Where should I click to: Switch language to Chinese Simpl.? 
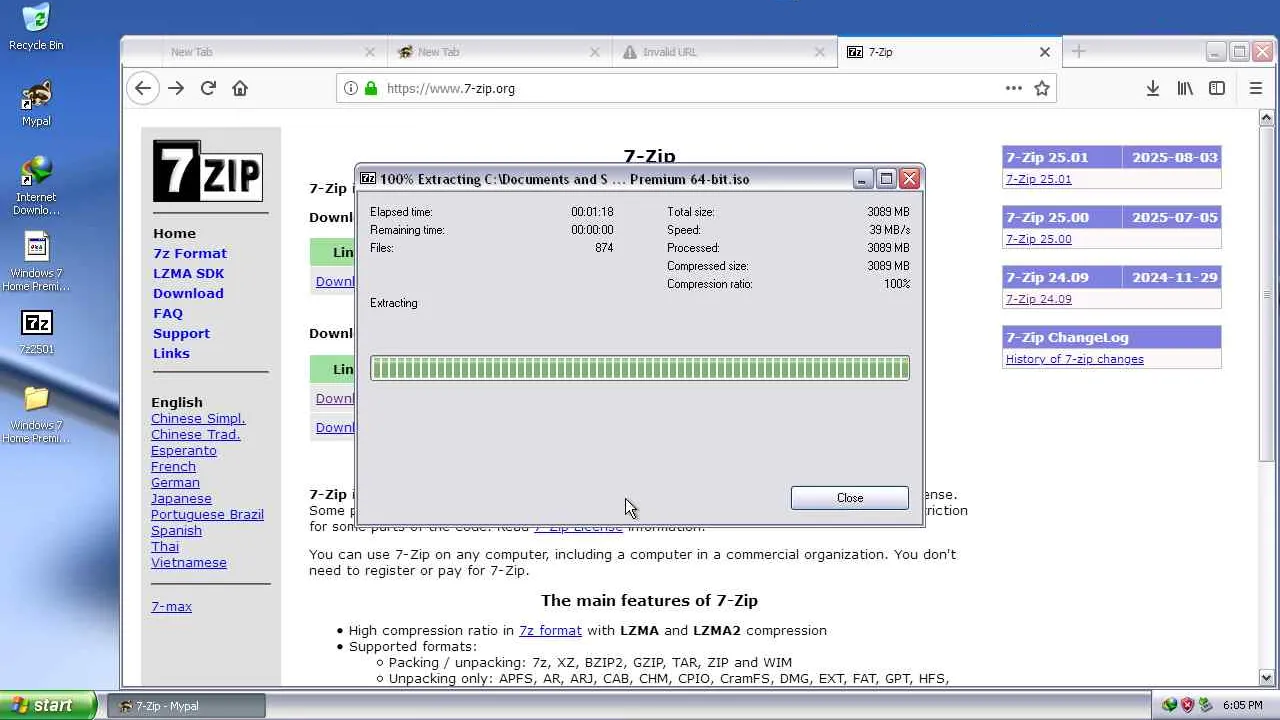(x=198, y=418)
